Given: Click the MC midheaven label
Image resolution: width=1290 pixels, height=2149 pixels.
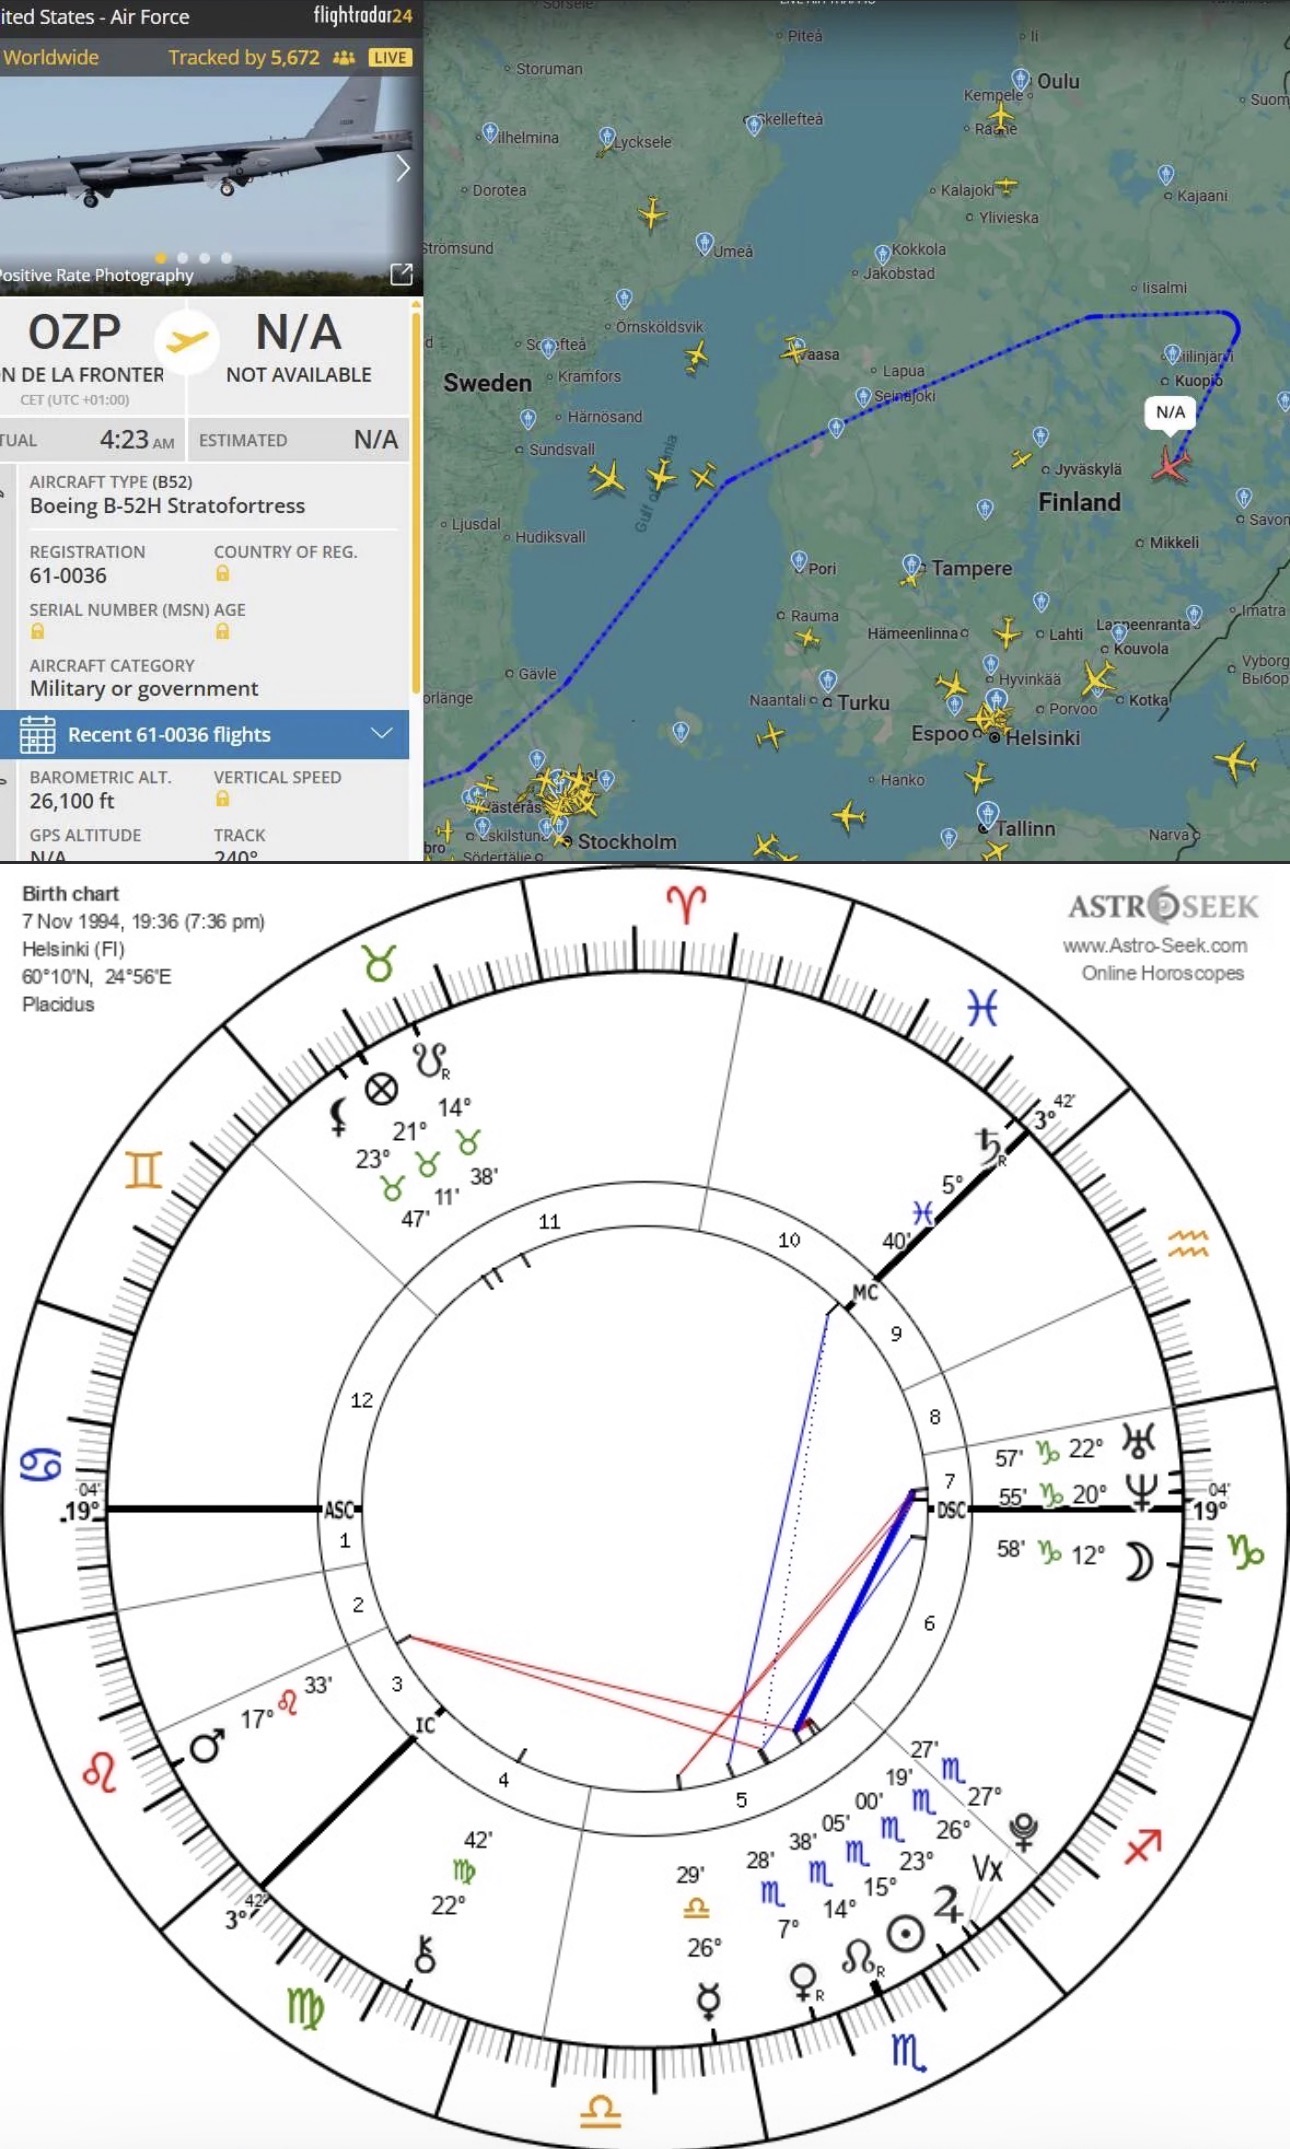Looking at the screenshot, I should click(x=865, y=1293).
